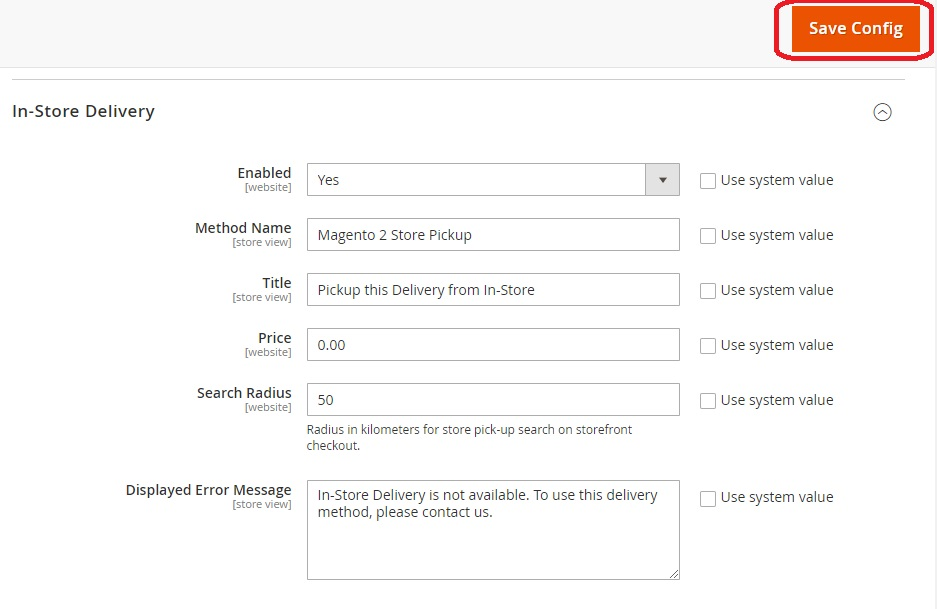Toggle Use system value for Title

[708, 291]
